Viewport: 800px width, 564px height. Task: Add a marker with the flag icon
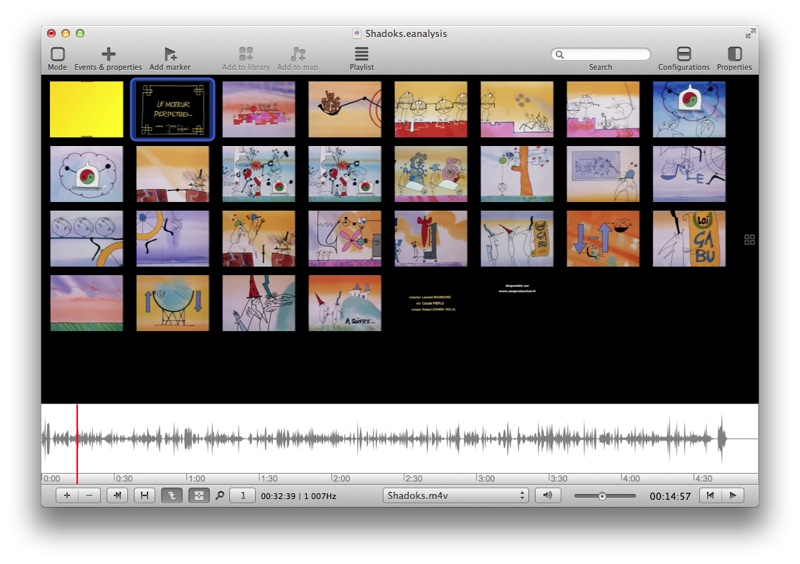[170, 54]
